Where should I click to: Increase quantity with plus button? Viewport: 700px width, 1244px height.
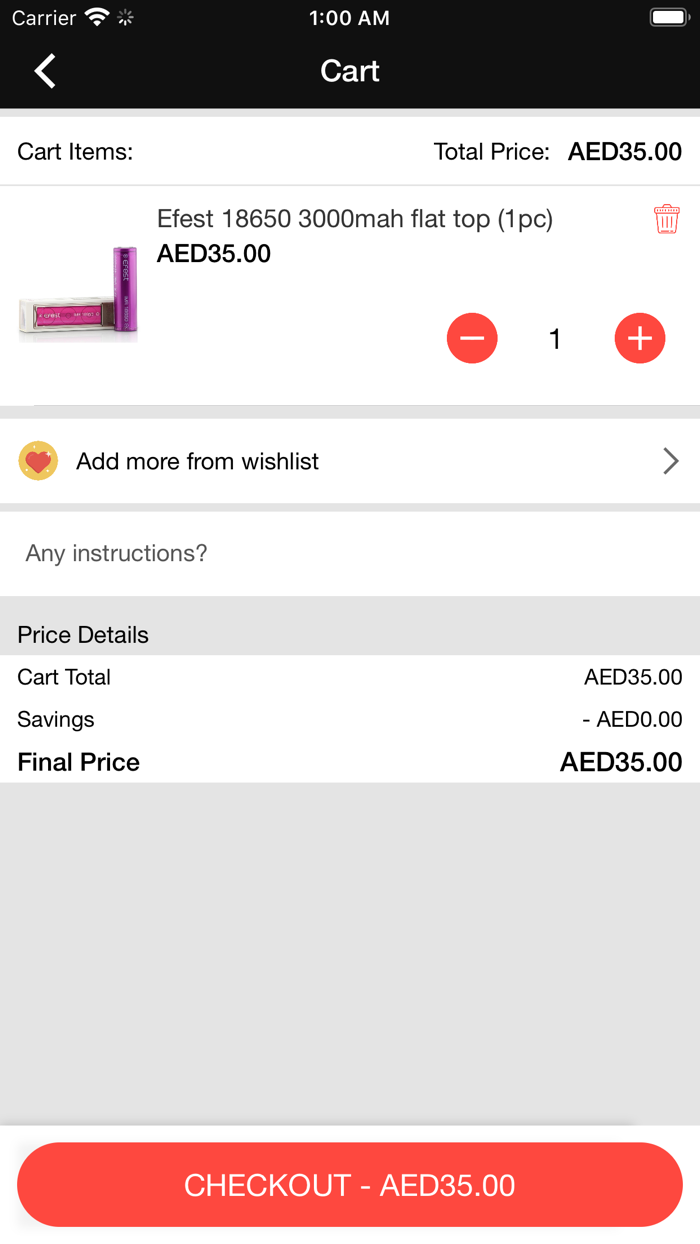[640, 338]
